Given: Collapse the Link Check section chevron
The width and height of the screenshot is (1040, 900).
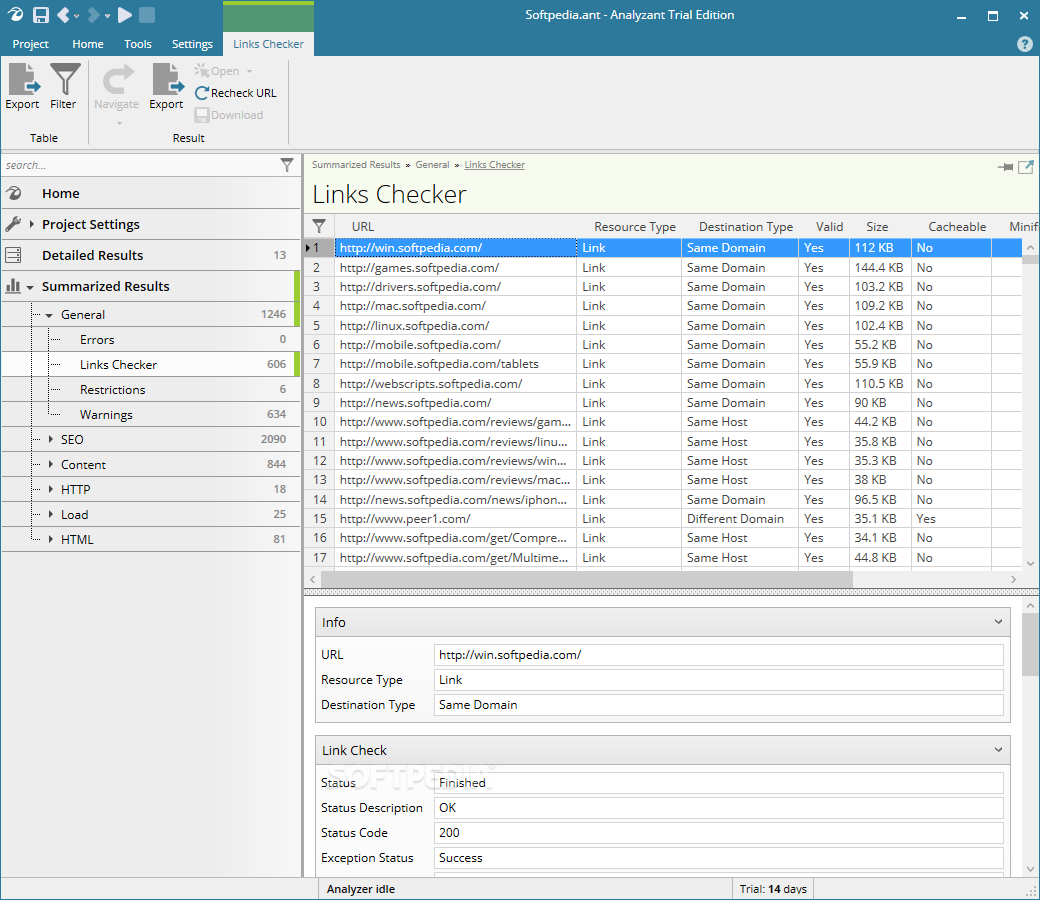Looking at the screenshot, I should [x=998, y=749].
